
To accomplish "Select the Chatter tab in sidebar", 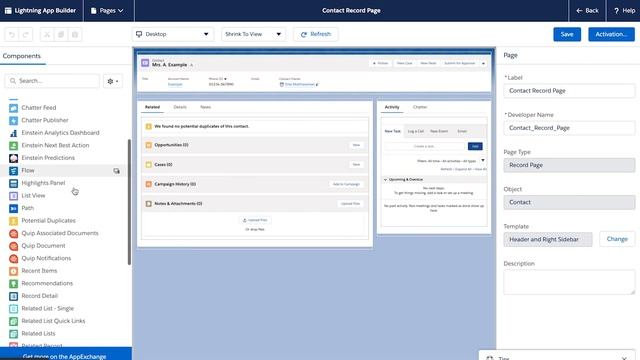I will [x=420, y=107].
